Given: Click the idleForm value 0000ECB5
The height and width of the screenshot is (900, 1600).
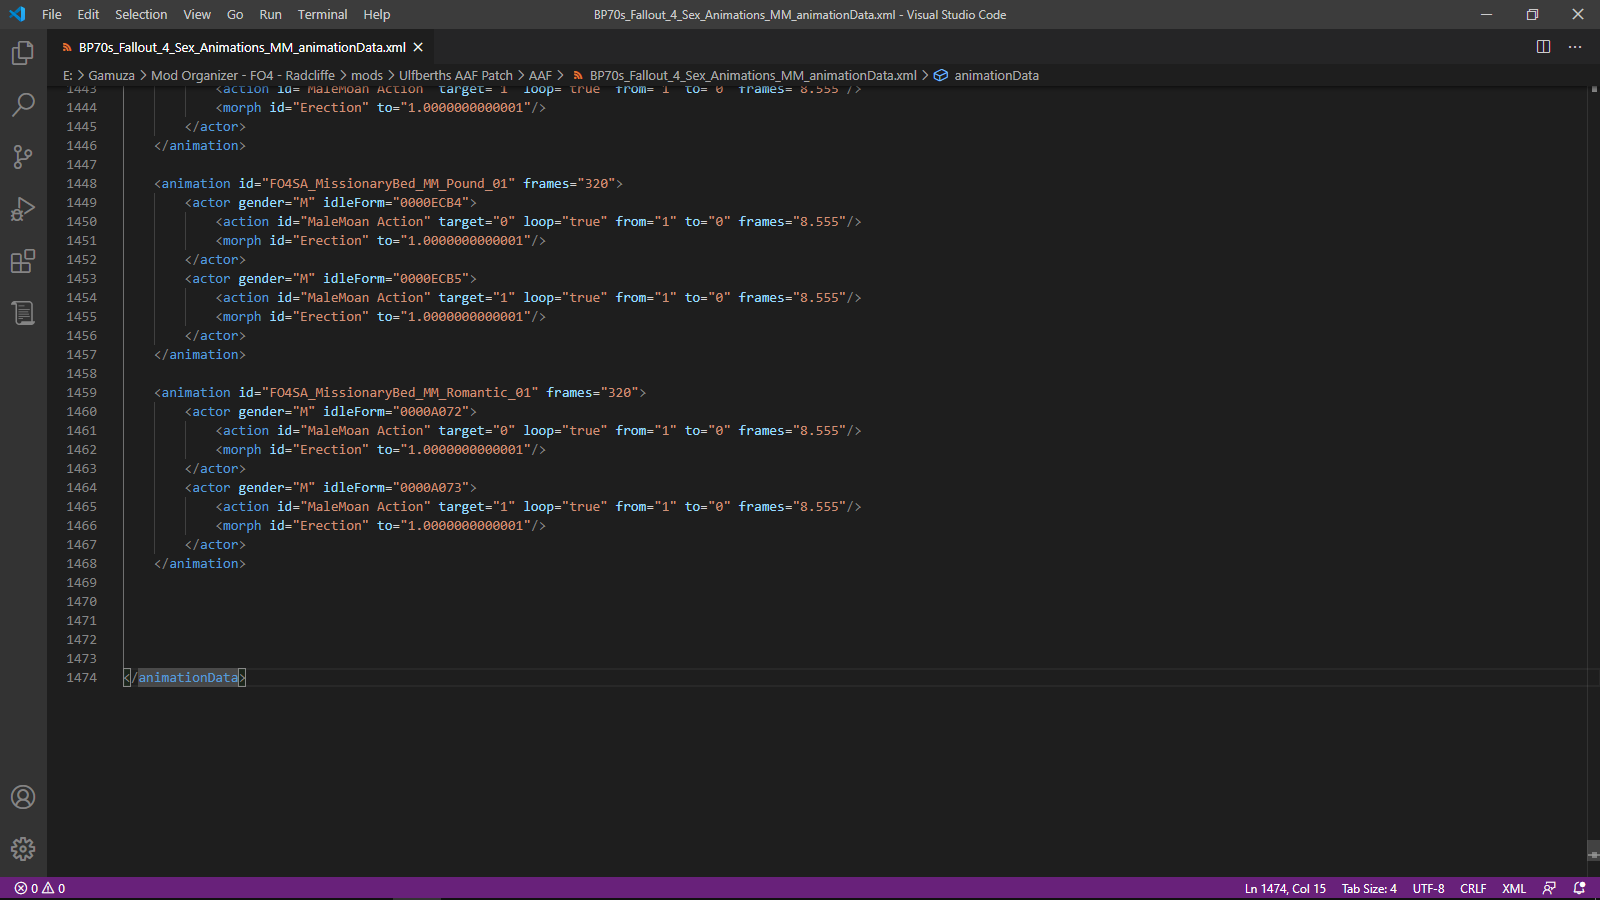Looking at the screenshot, I should [431, 278].
